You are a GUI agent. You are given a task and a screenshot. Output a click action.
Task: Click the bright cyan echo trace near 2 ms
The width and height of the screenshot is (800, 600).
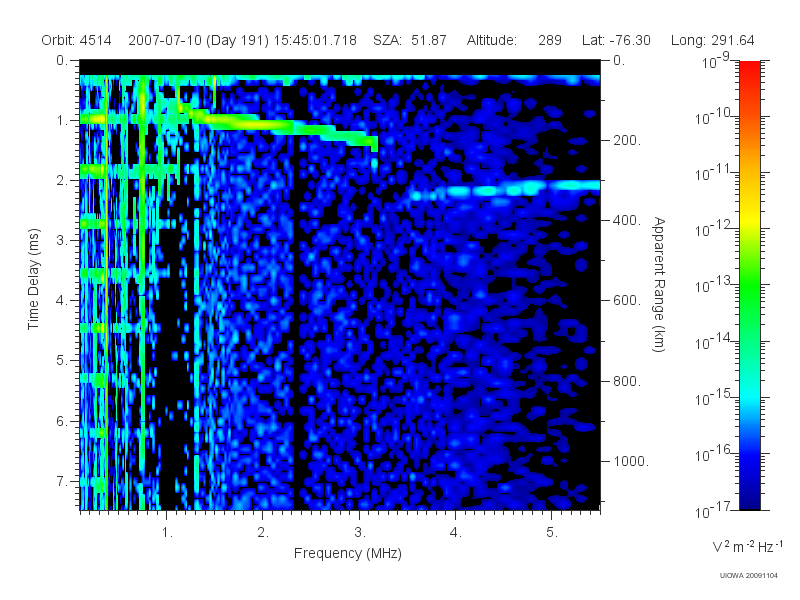coord(504,189)
